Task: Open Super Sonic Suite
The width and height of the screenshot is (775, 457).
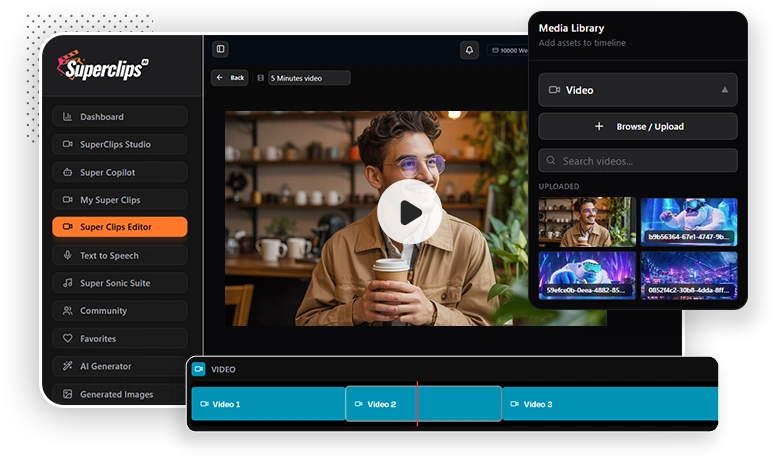Action: (120, 283)
